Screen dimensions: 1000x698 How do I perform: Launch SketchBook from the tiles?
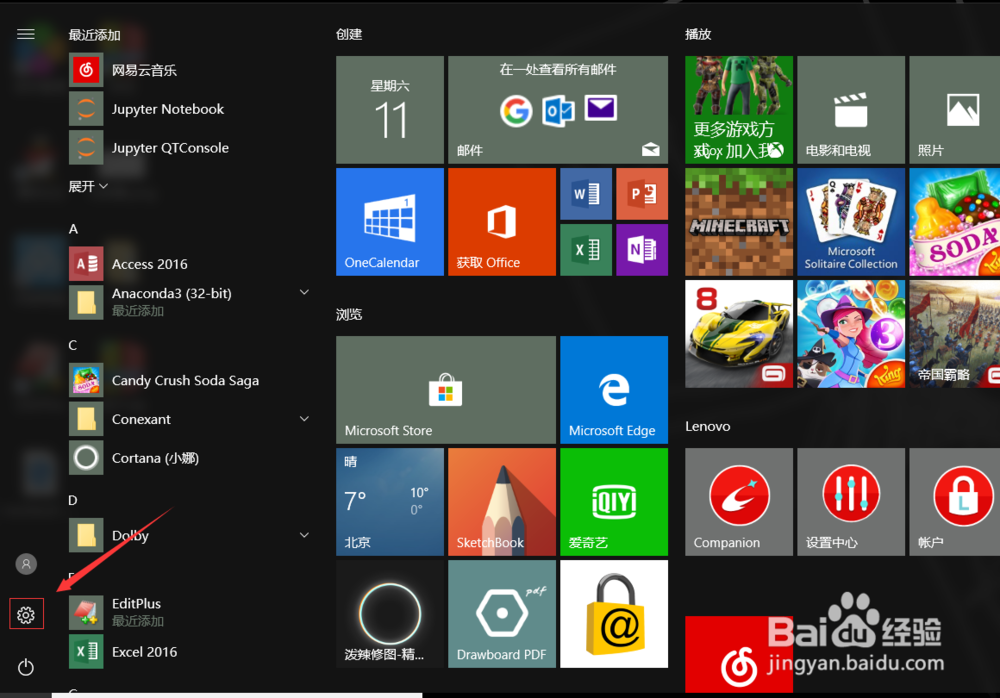coord(501,501)
